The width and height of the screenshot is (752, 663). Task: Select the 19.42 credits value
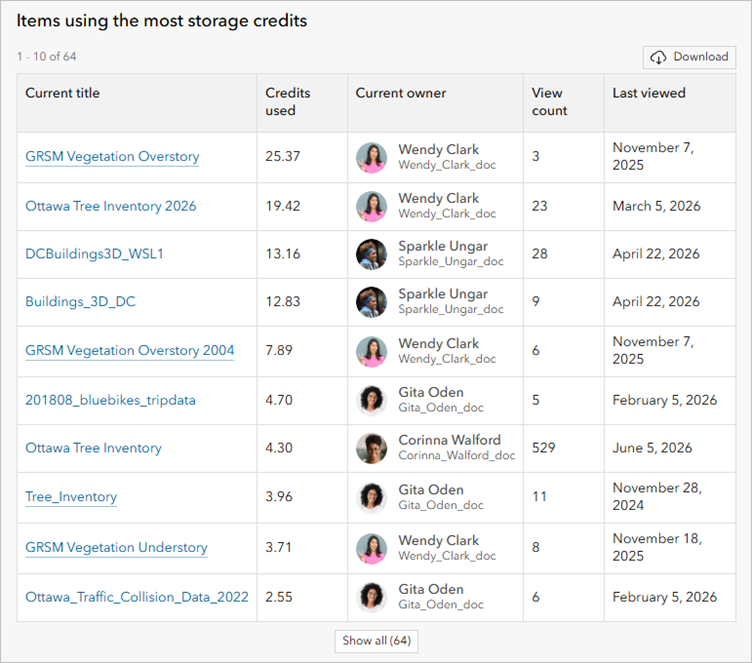[283, 206]
